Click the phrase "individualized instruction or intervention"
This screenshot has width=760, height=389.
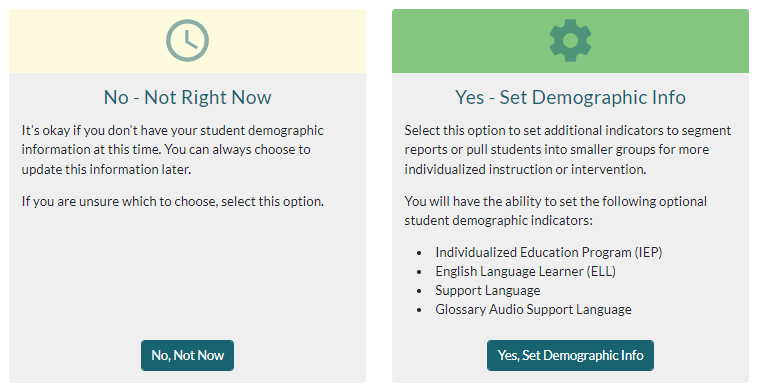coord(524,170)
